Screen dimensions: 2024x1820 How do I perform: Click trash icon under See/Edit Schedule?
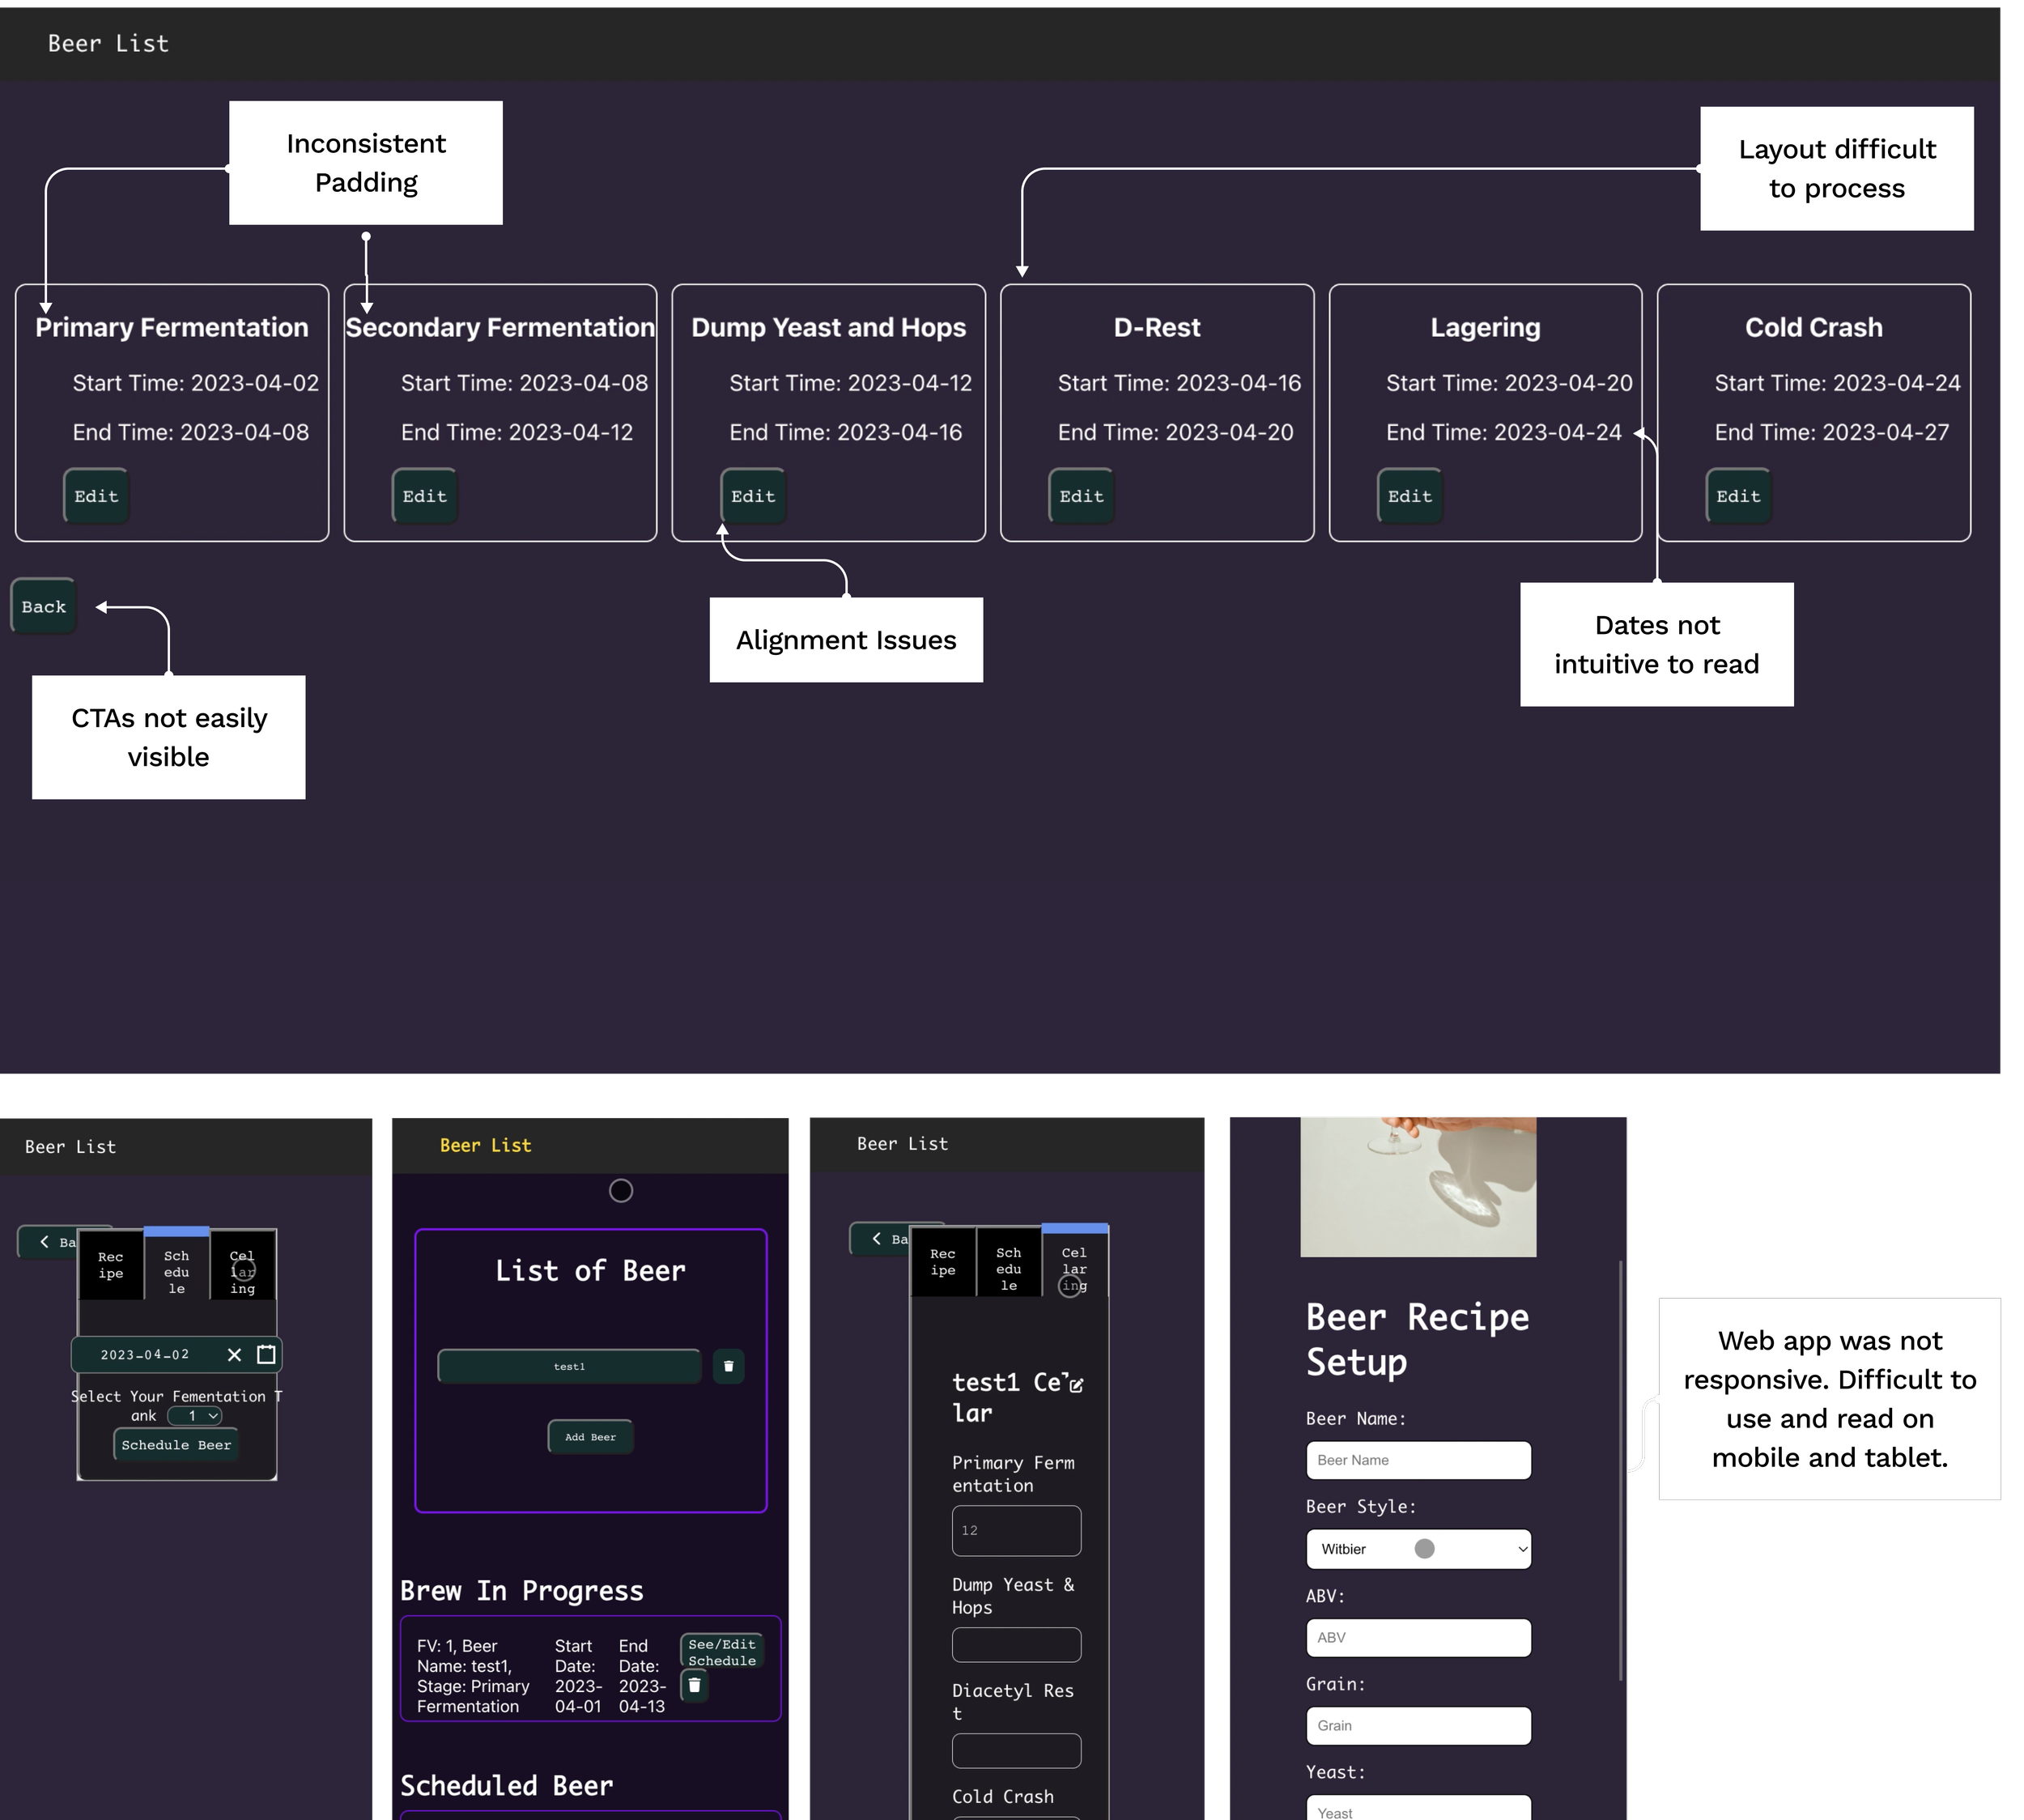tap(694, 1686)
